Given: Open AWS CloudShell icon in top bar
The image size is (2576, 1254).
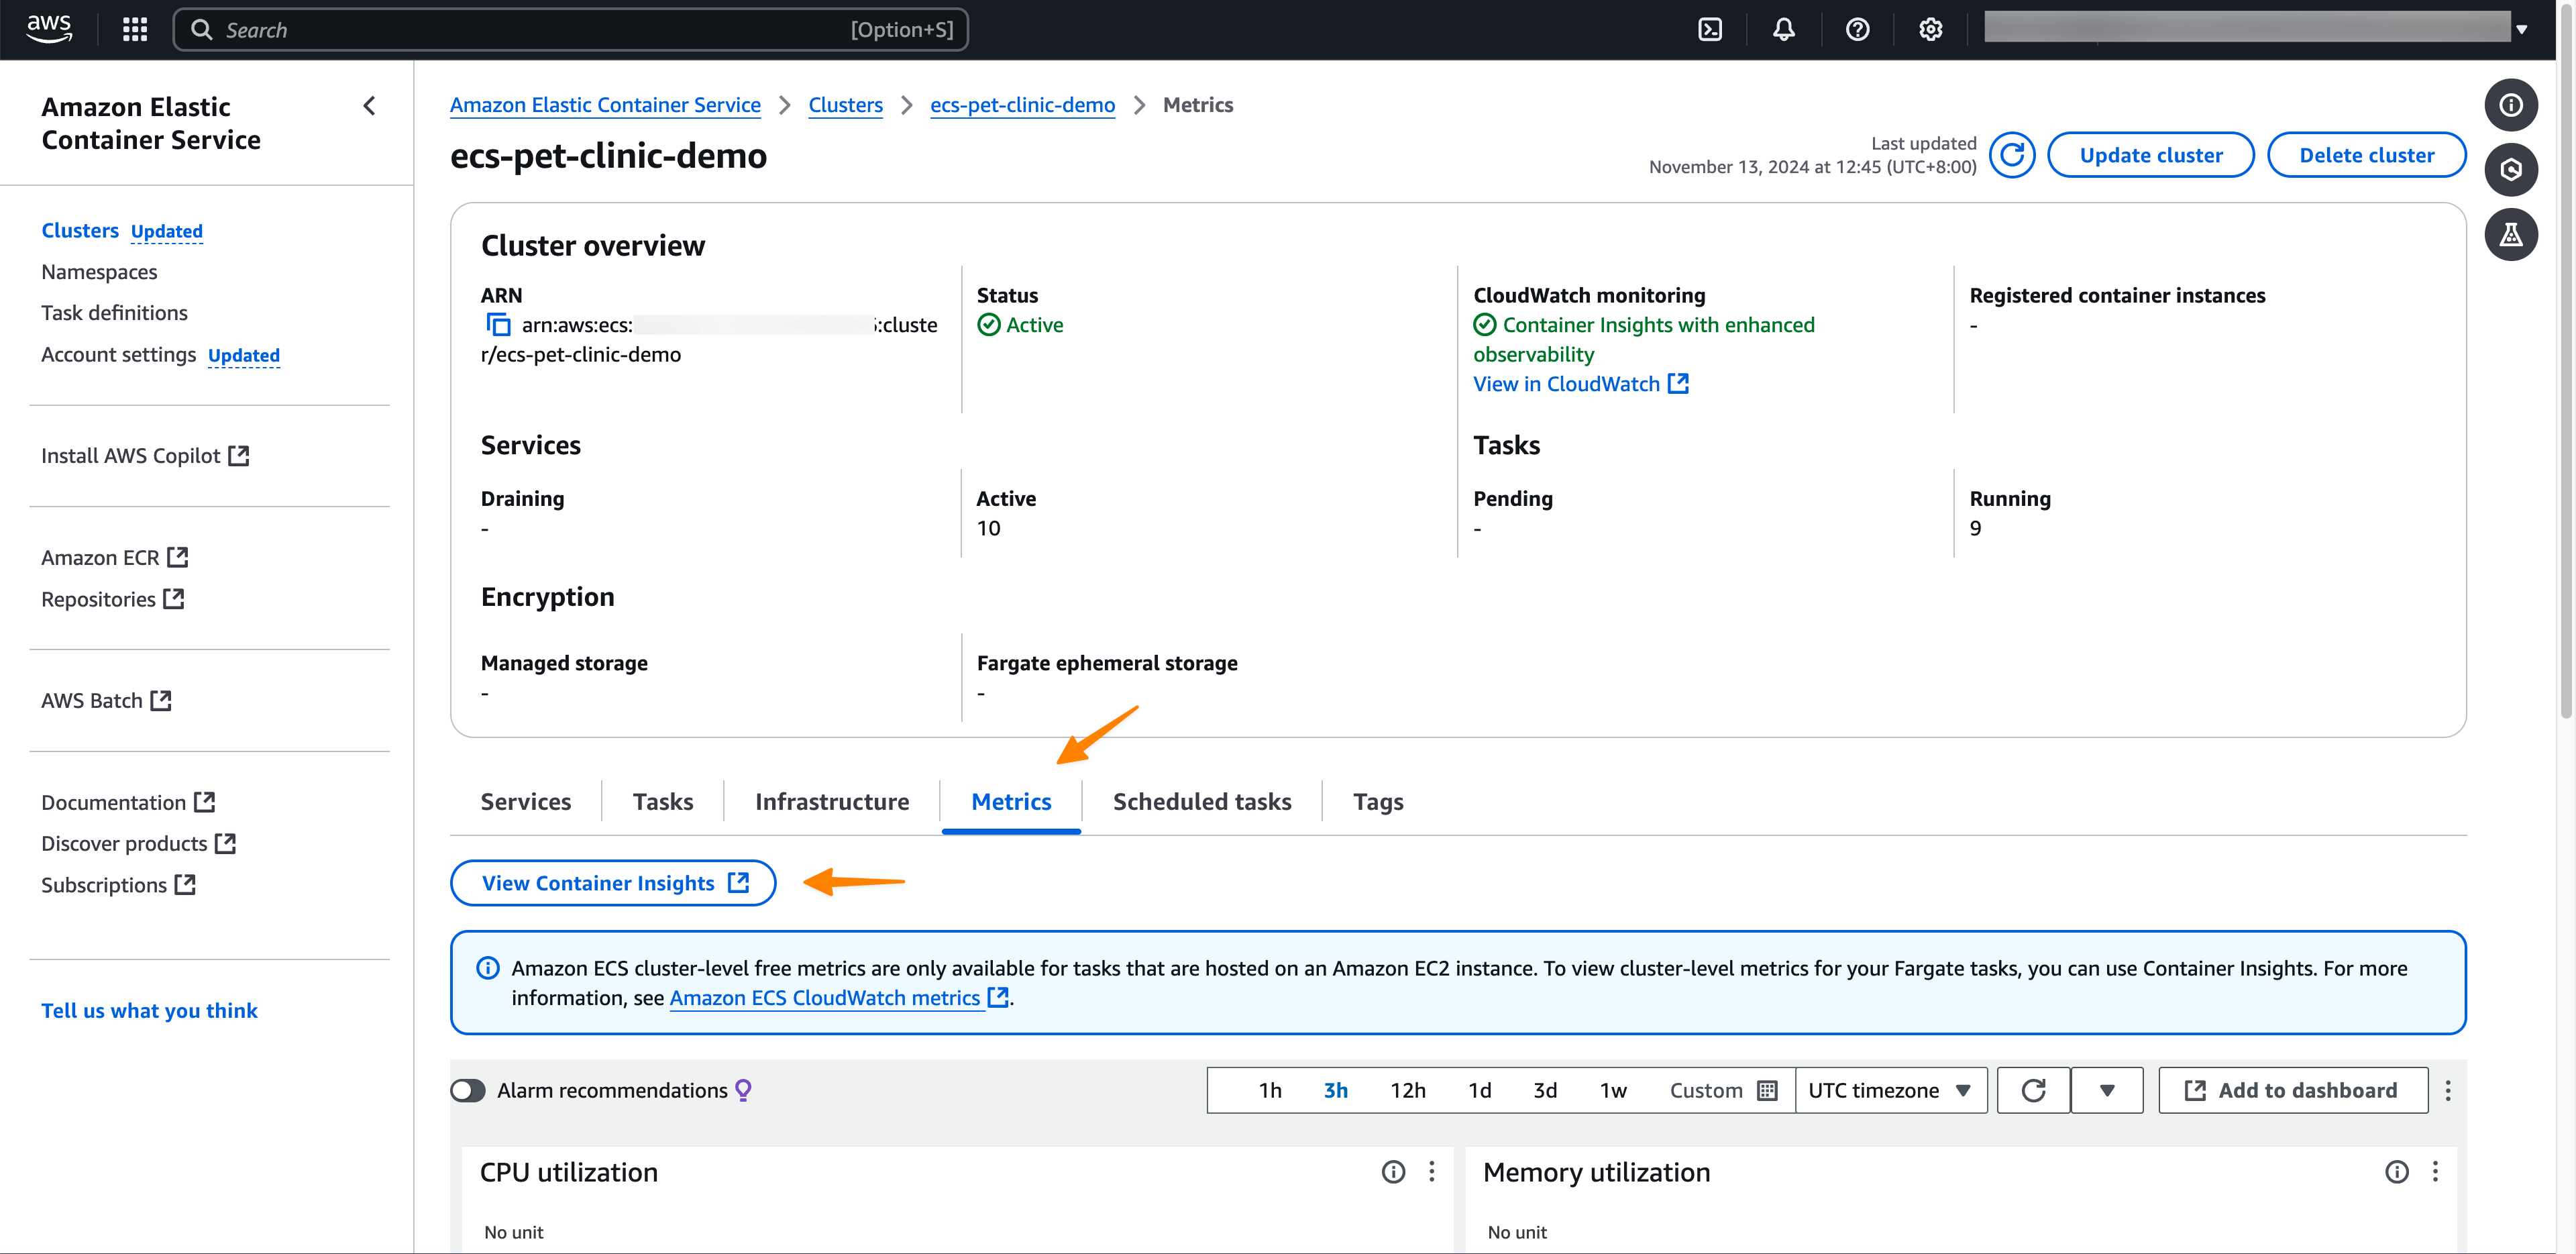Looking at the screenshot, I should [x=1710, y=30].
